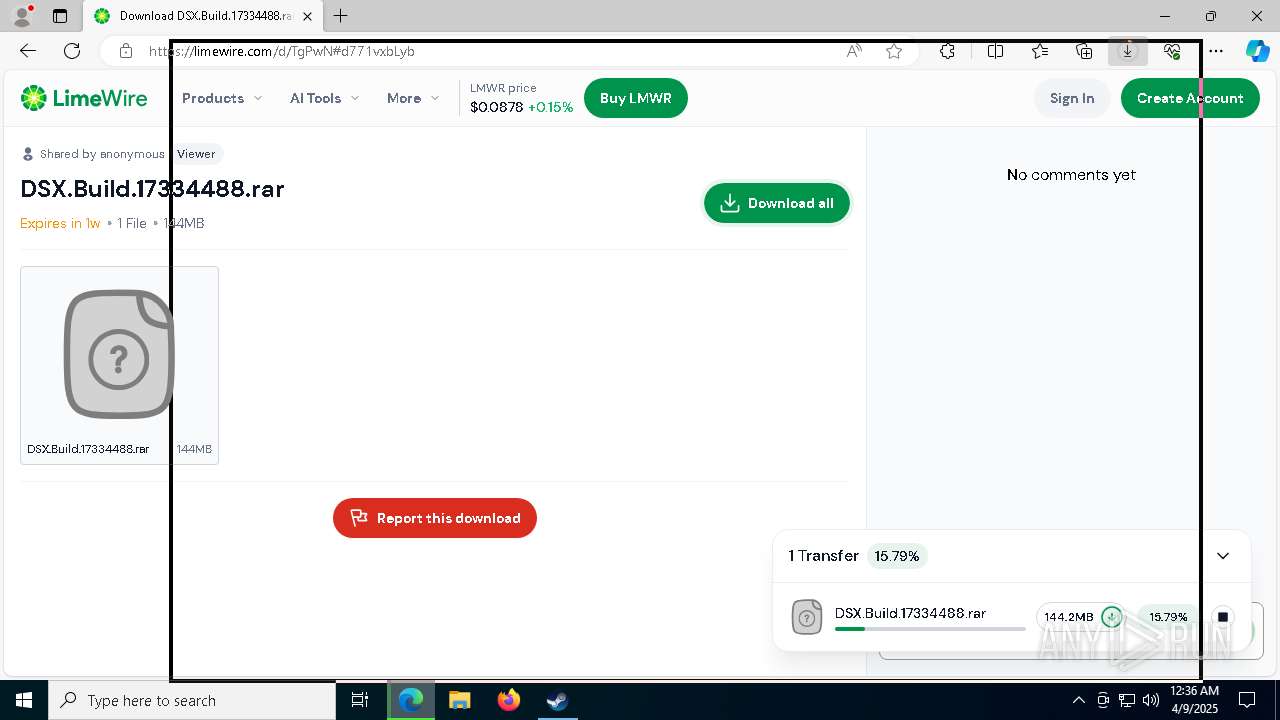The image size is (1280, 720).
Task: Open the notification center
Action: pos(1247,700)
